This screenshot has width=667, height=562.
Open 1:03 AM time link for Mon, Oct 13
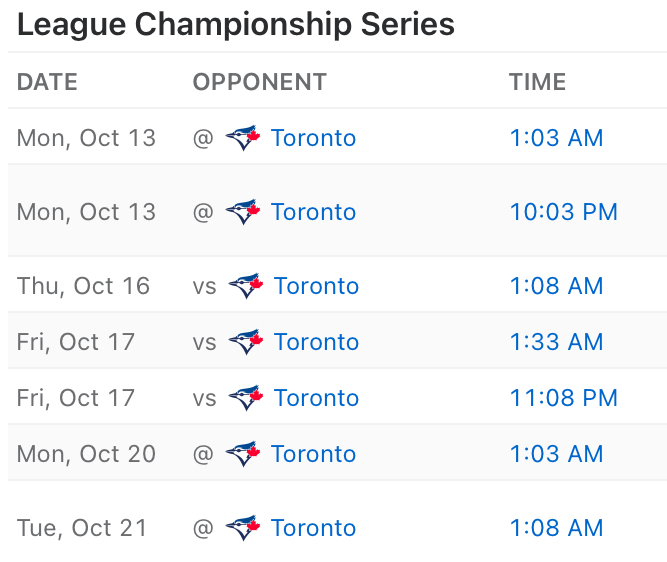[x=556, y=138]
